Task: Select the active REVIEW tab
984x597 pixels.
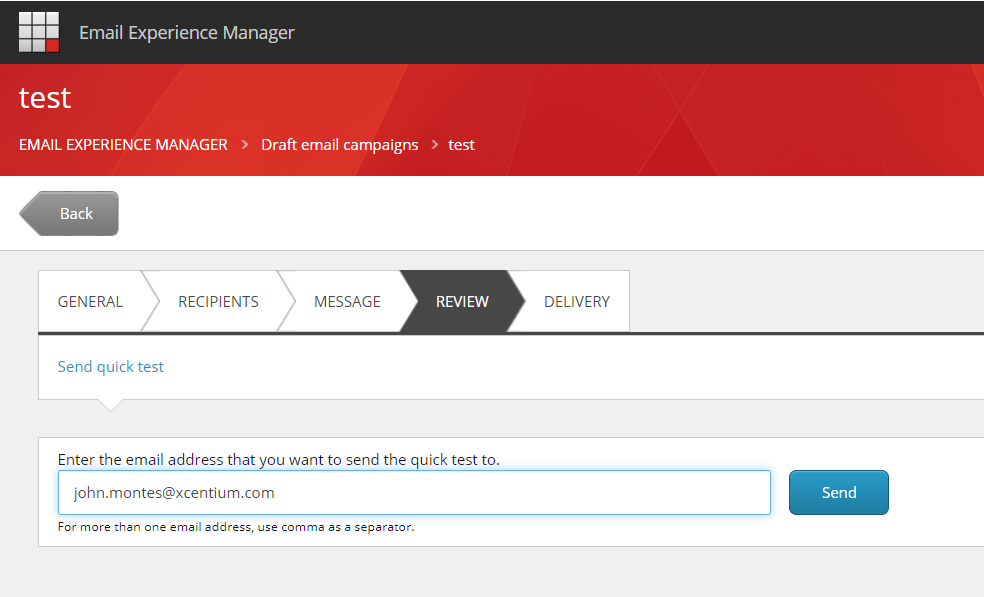Action: 462,302
